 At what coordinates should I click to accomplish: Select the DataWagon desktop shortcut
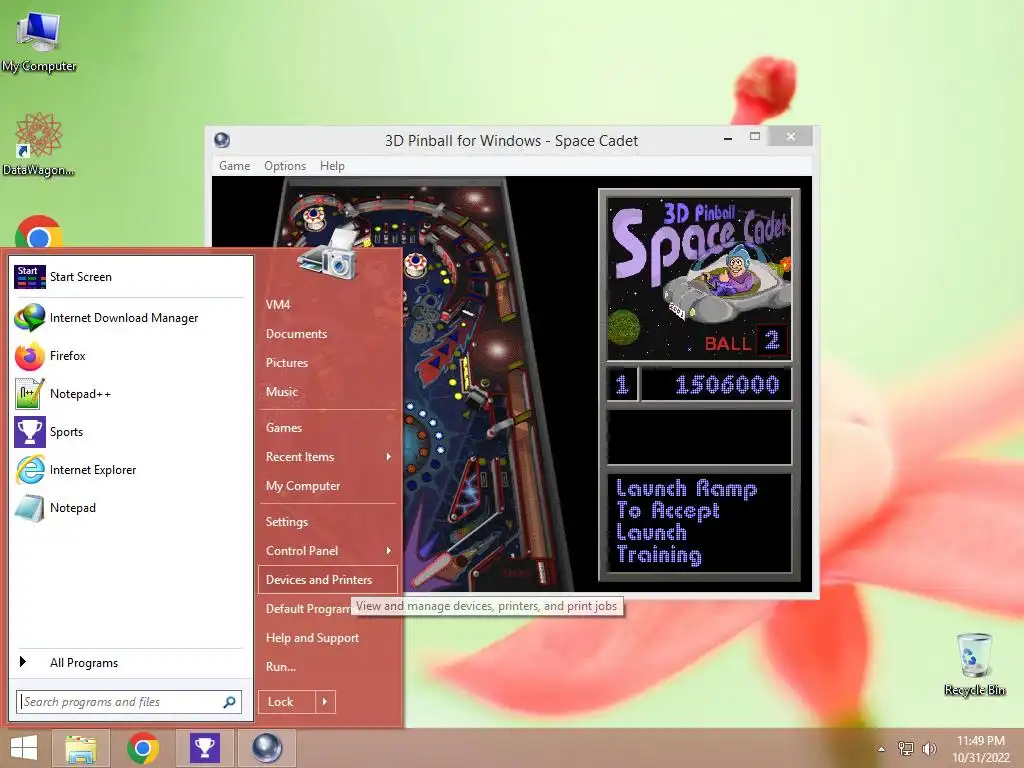click(x=38, y=144)
